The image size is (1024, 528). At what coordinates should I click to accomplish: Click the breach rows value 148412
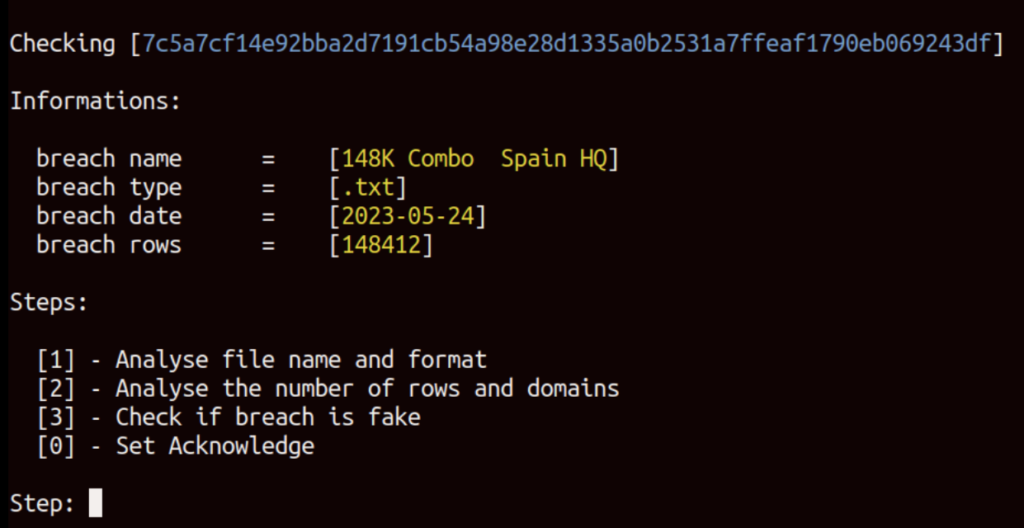381,245
